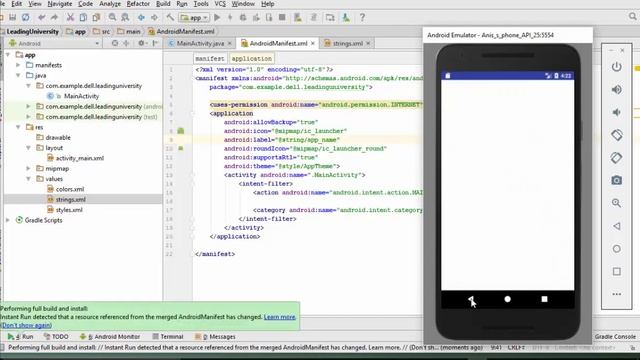Collapse the res folder node

(18, 127)
